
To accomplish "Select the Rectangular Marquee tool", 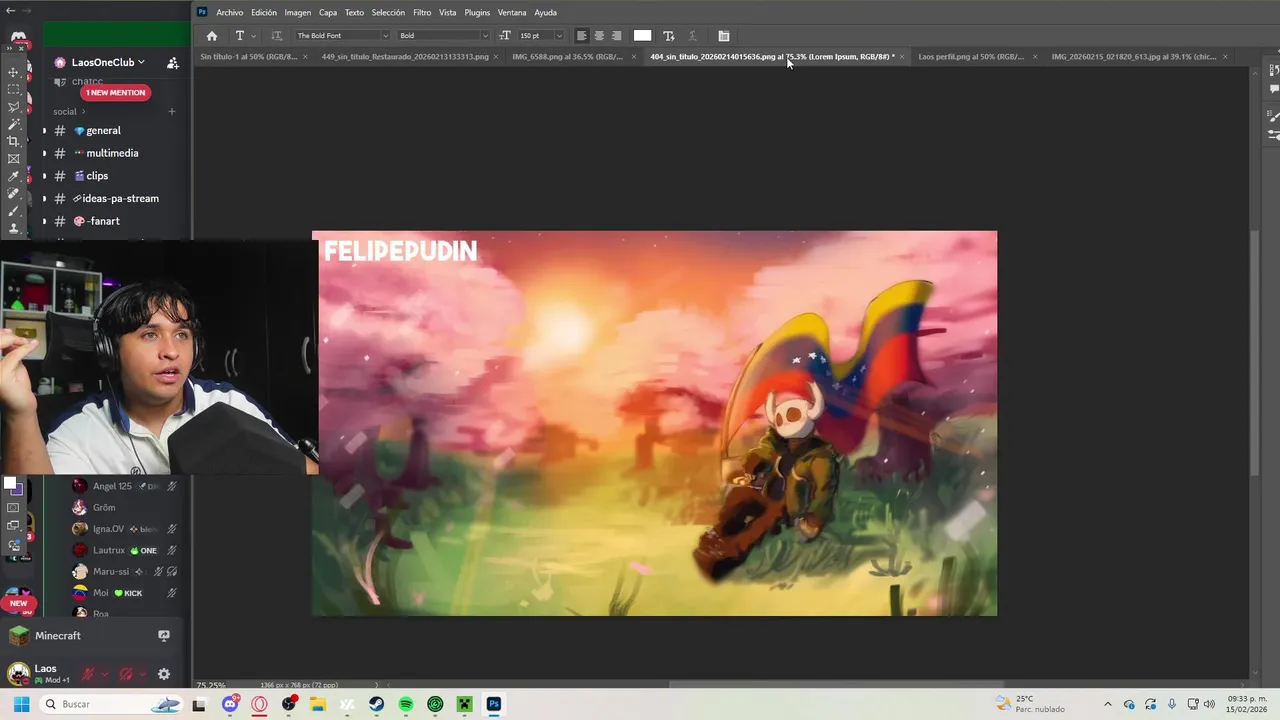I will pyautogui.click(x=13, y=89).
